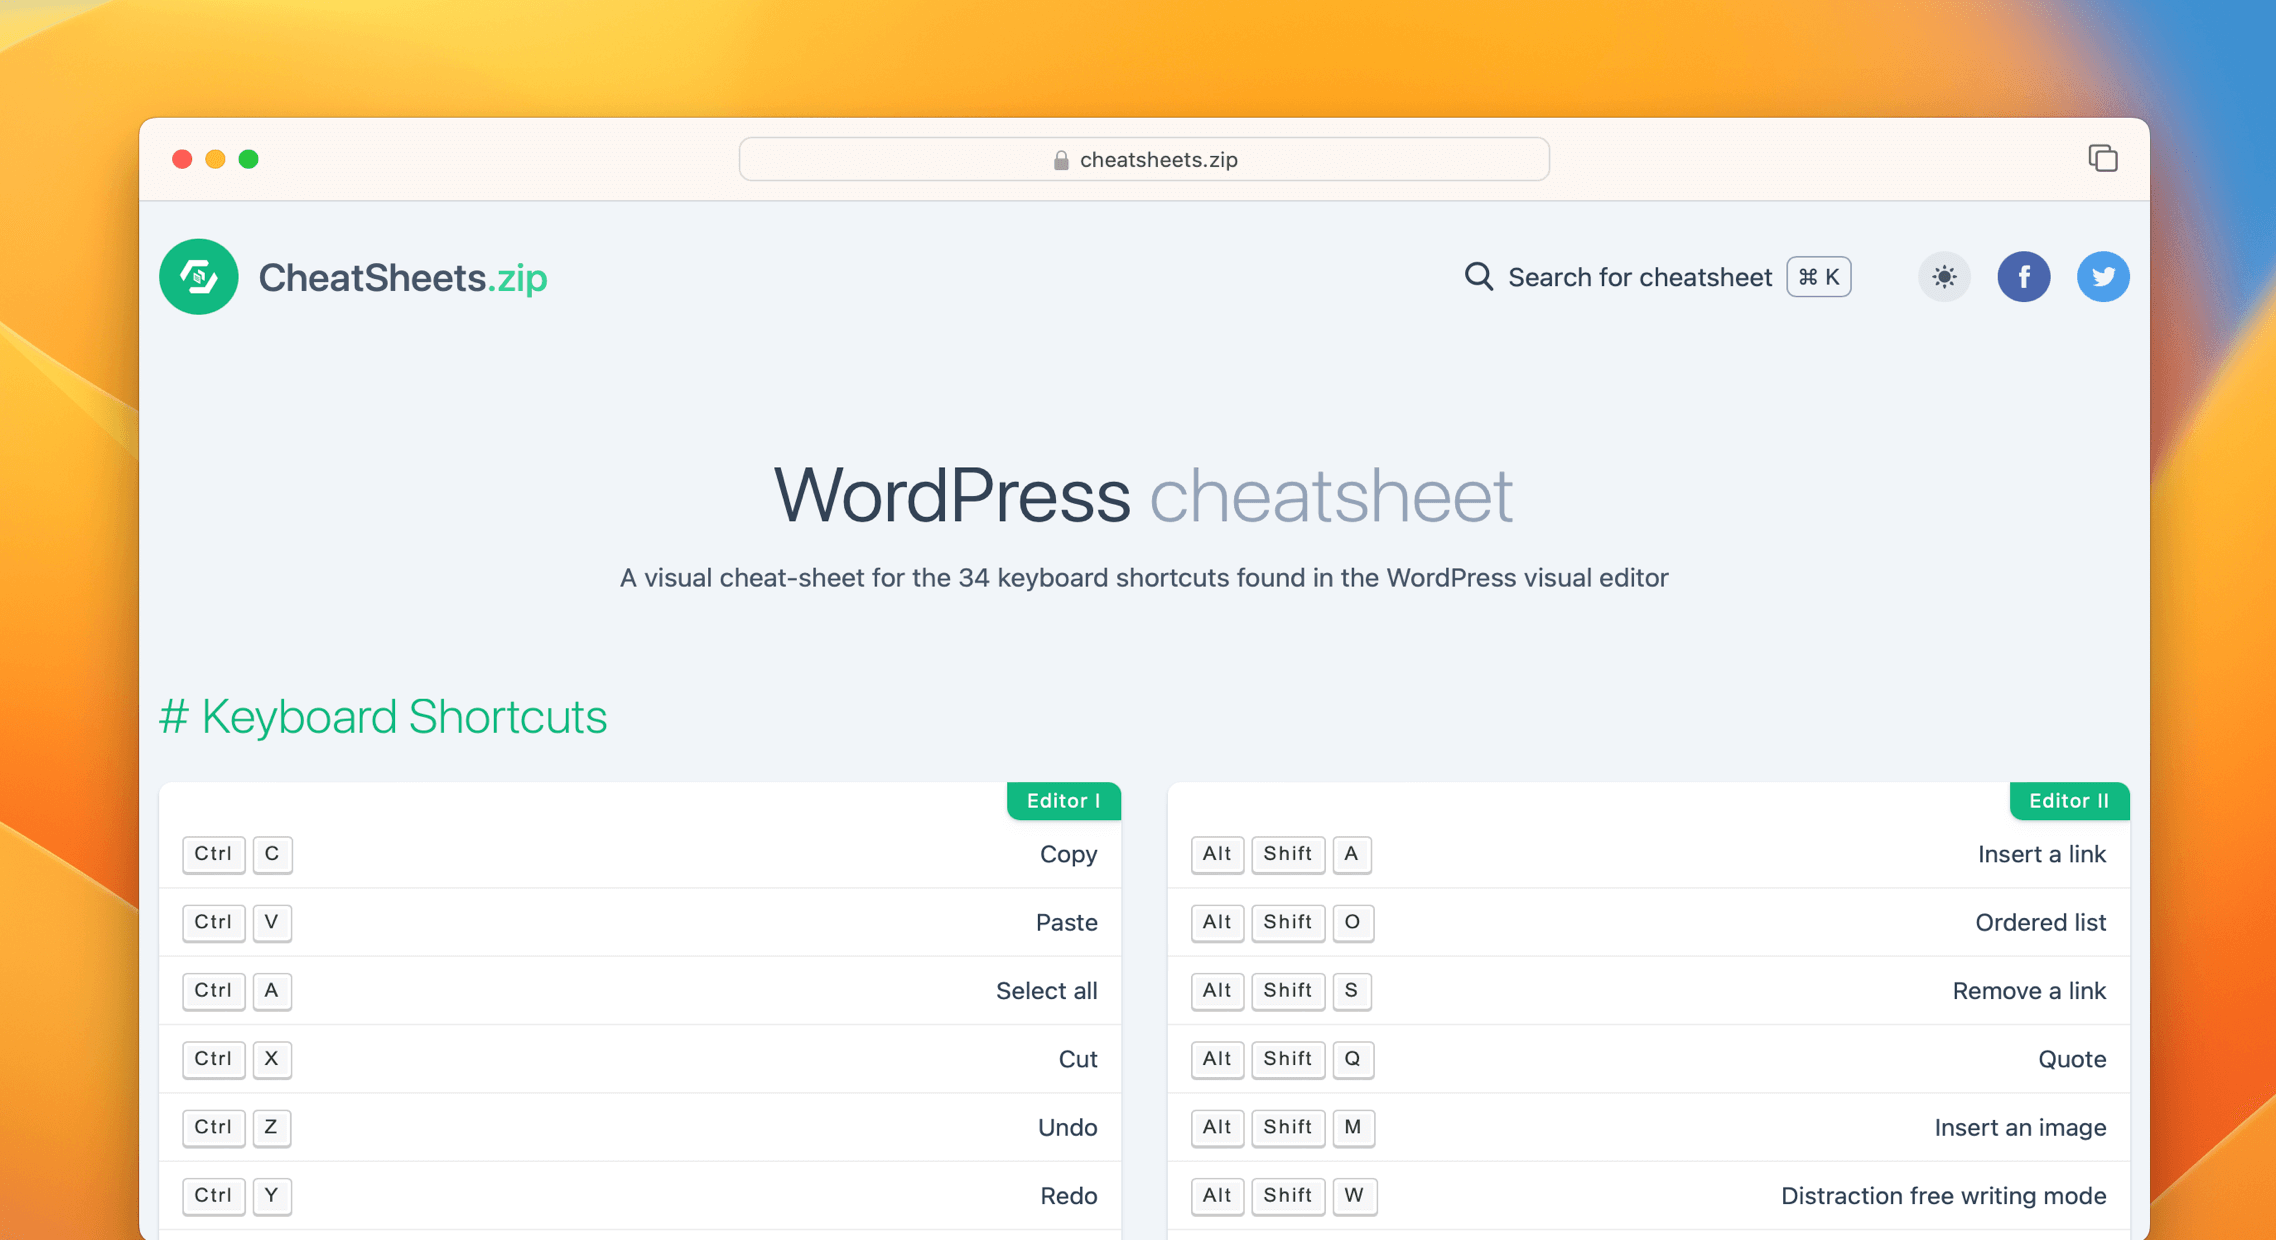Click the Alt key in the Quote shortcut

(x=1217, y=1059)
